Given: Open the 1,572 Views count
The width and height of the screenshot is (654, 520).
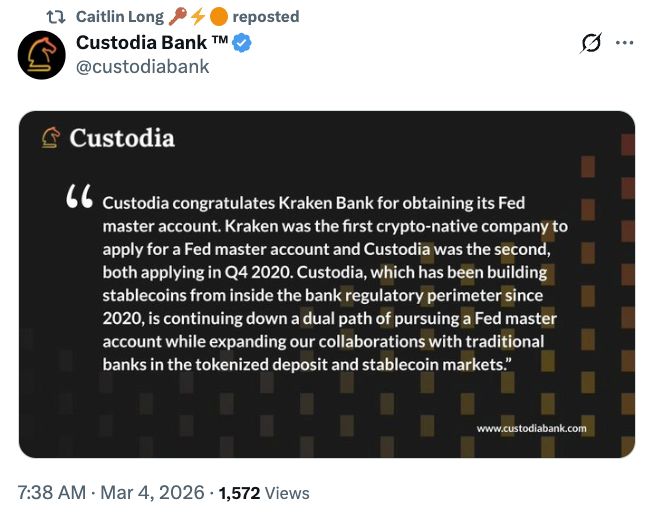Looking at the screenshot, I should click(x=263, y=493).
